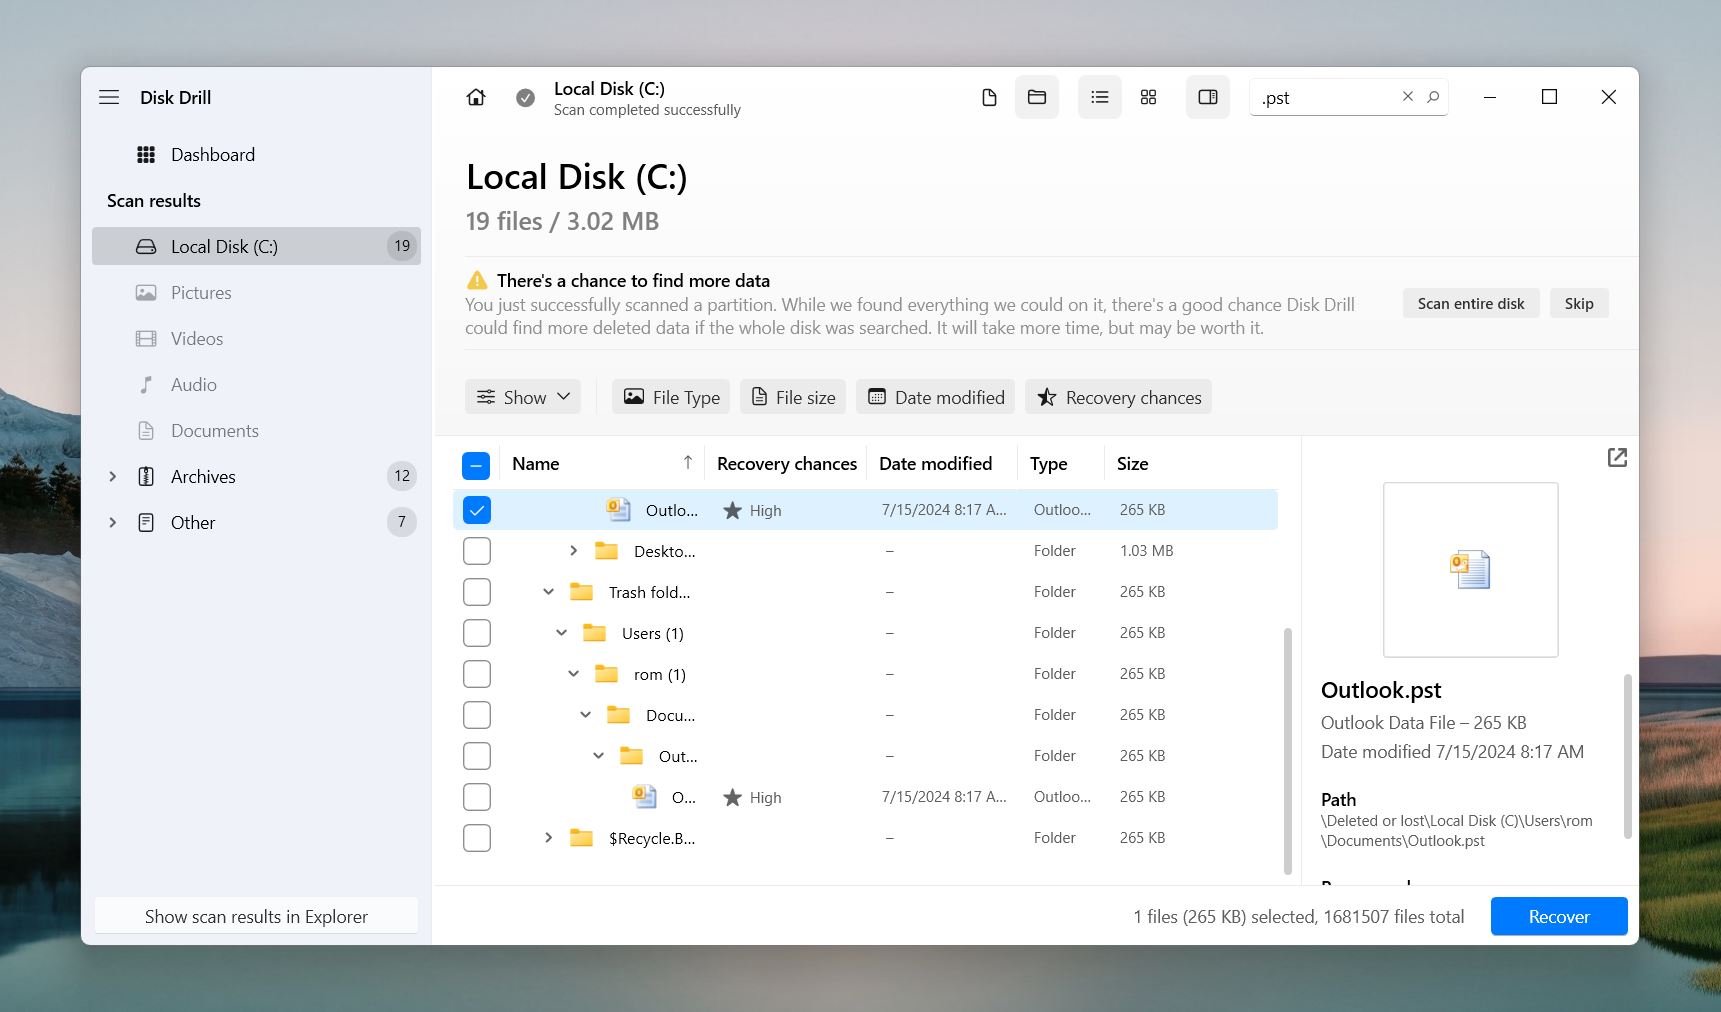Click Show scan results in Explorer

tap(256, 917)
